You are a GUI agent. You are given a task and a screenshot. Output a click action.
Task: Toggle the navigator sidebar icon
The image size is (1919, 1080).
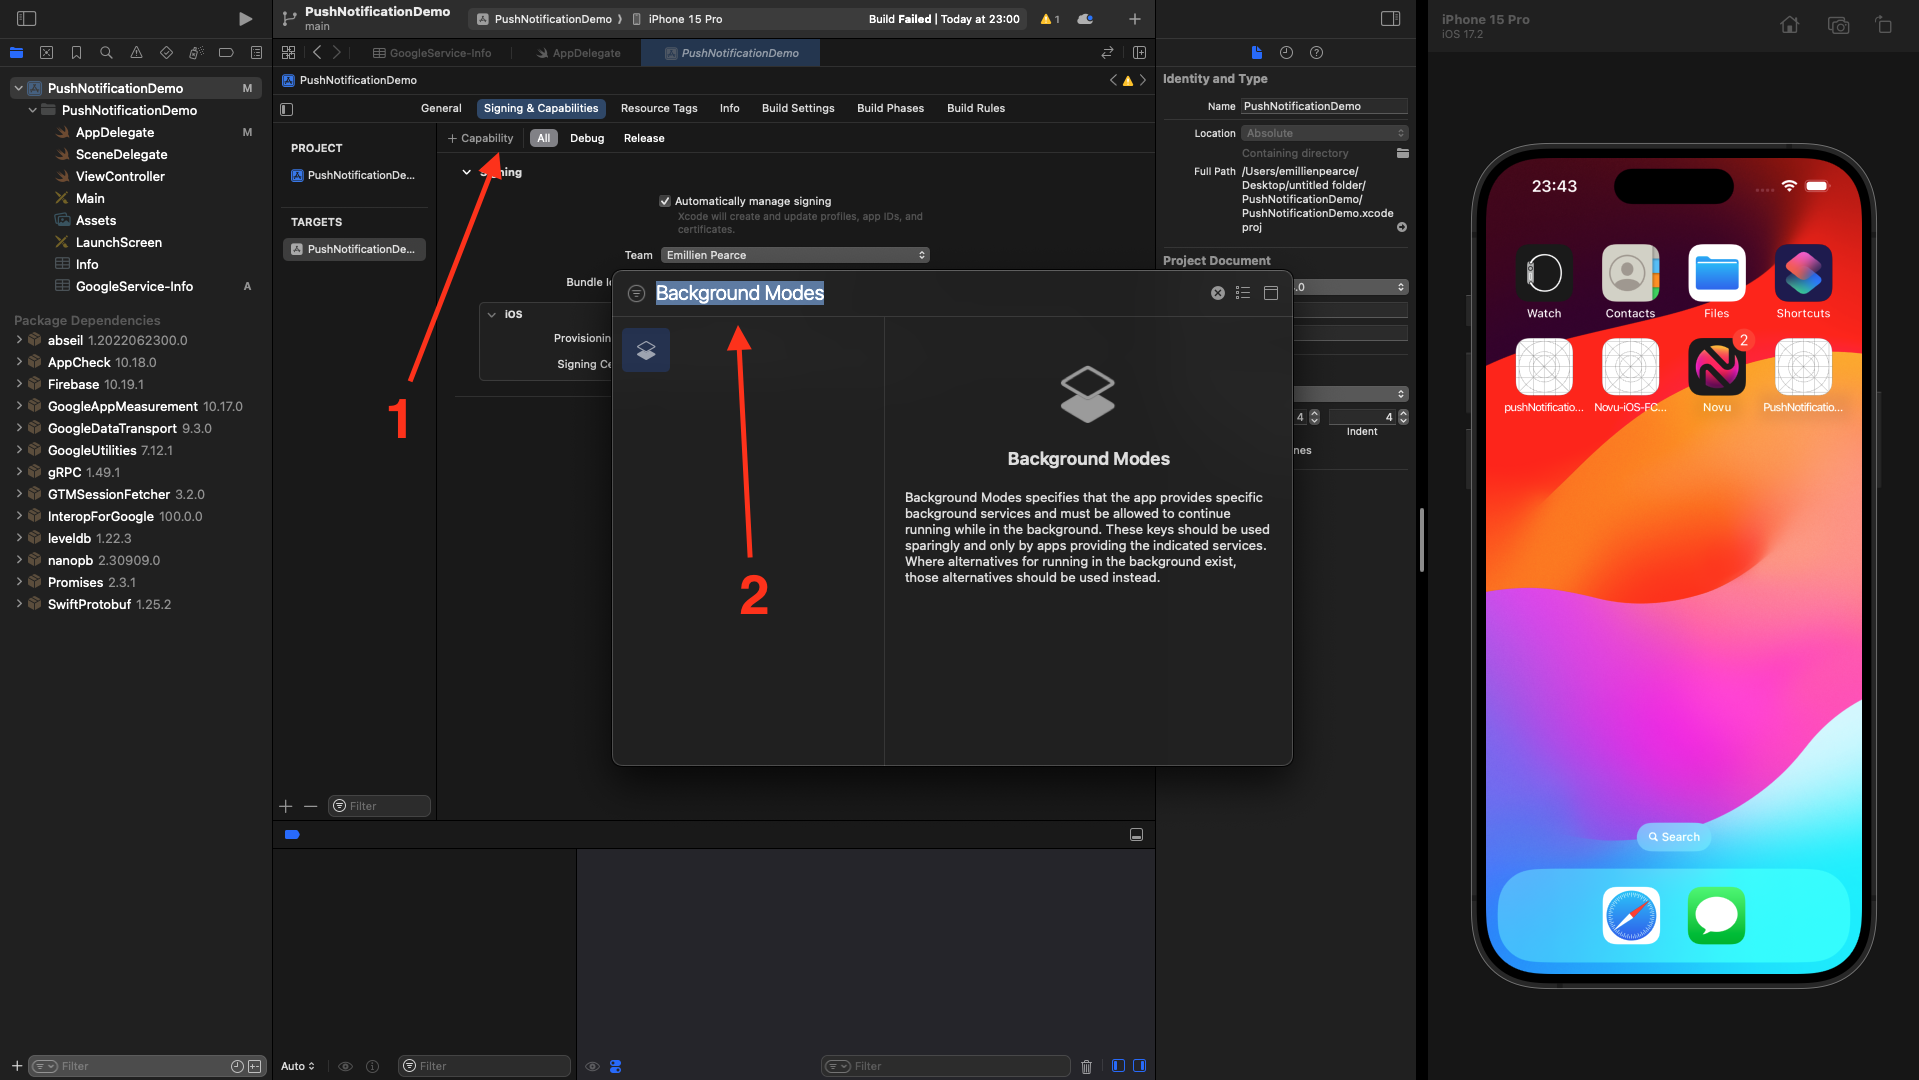[27, 18]
